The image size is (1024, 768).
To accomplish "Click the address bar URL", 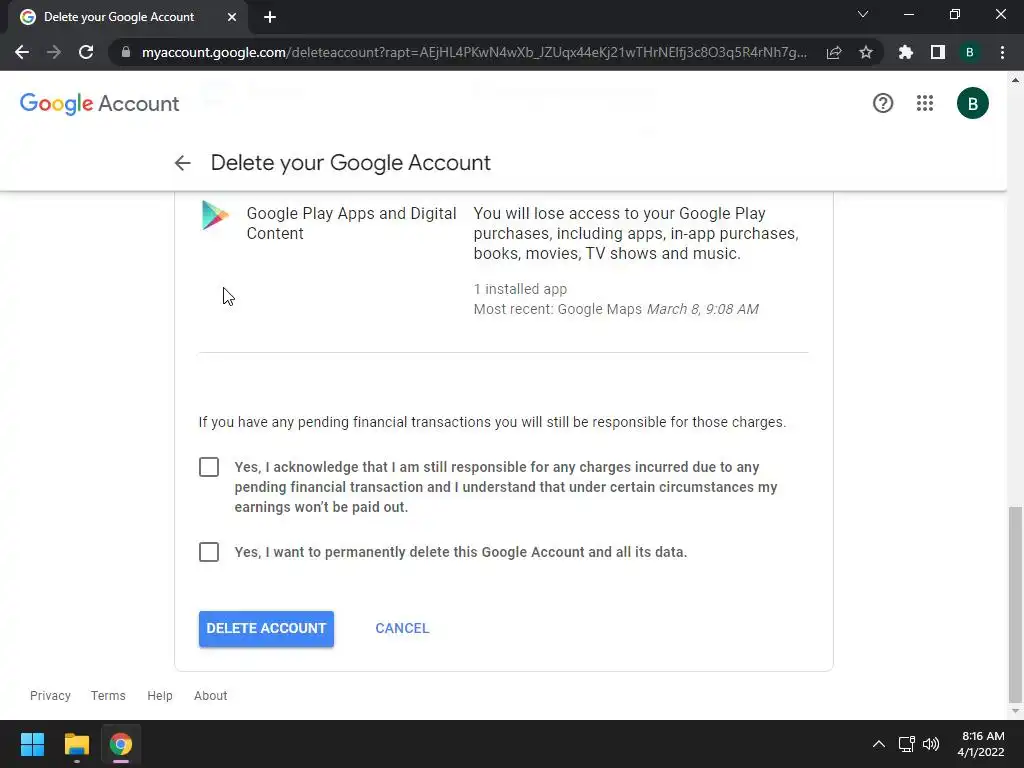I will tap(474, 52).
